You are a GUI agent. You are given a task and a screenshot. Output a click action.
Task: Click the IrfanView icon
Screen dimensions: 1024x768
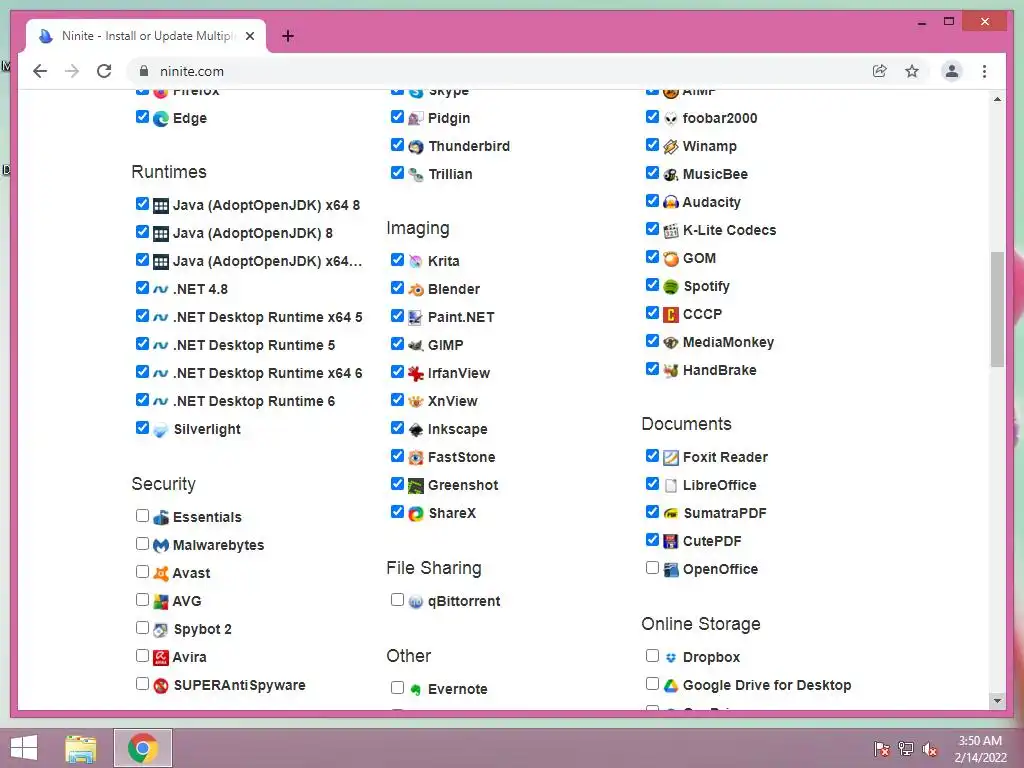(415, 374)
